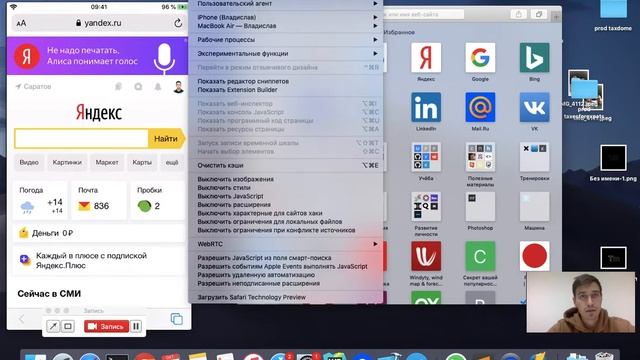Open the Карты tab on Yandex
The image size is (640, 360).
[x=142, y=162]
